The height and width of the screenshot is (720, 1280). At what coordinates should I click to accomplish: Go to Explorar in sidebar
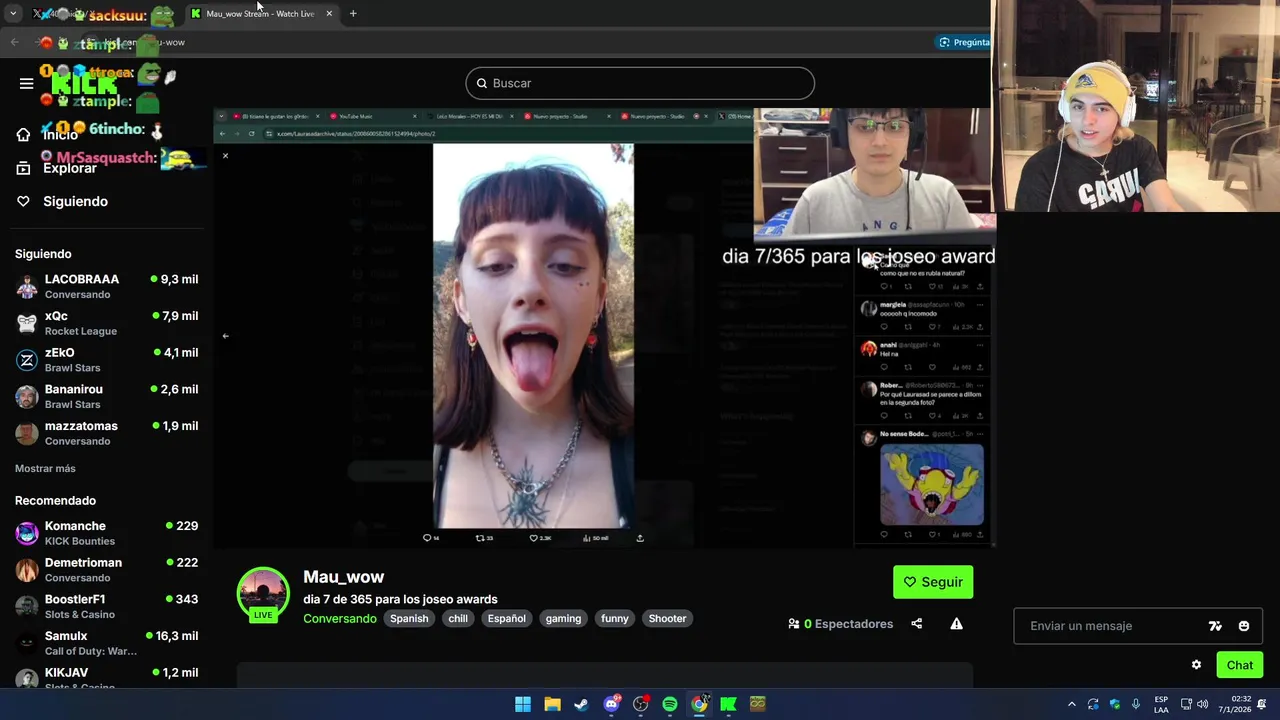70,168
